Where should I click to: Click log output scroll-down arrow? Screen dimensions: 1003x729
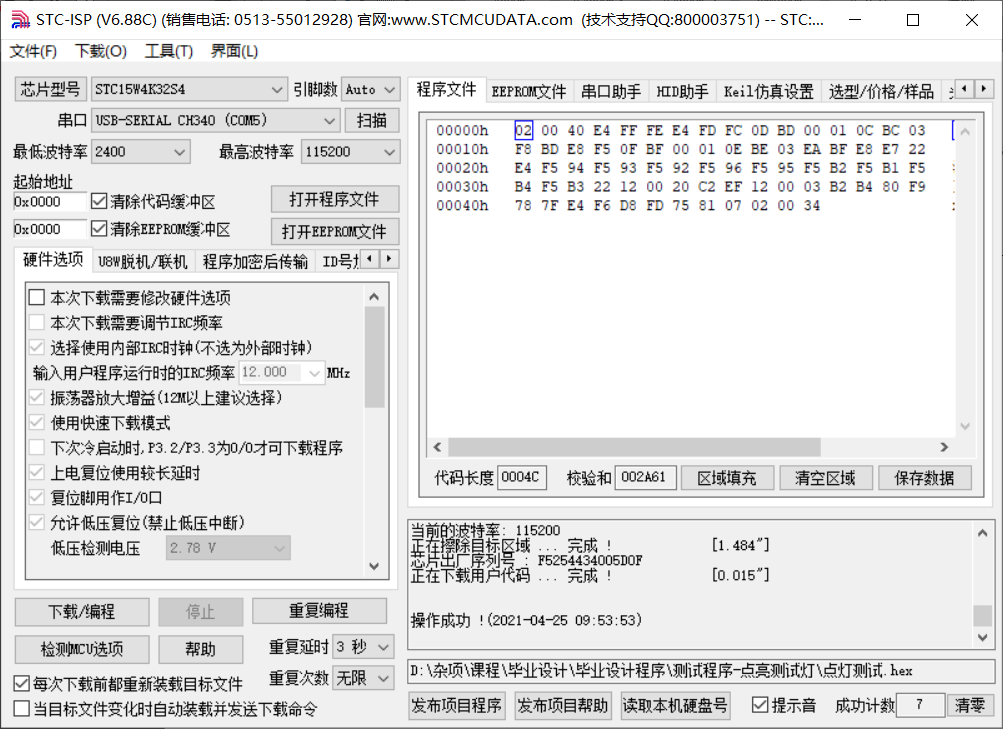(983, 637)
